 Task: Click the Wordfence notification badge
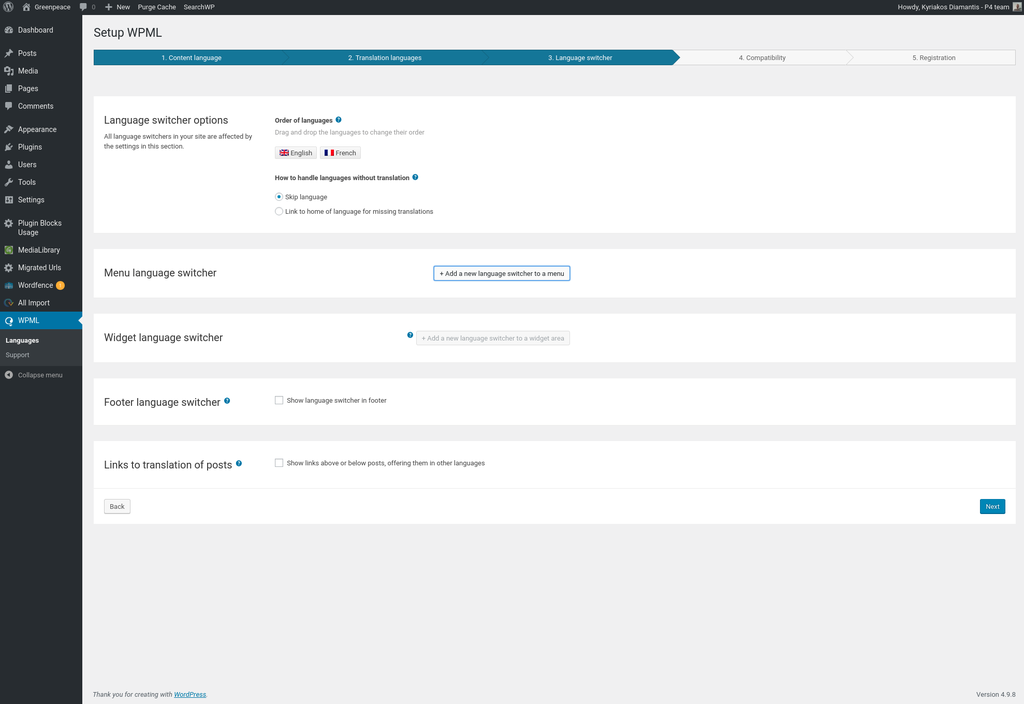(x=60, y=285)
